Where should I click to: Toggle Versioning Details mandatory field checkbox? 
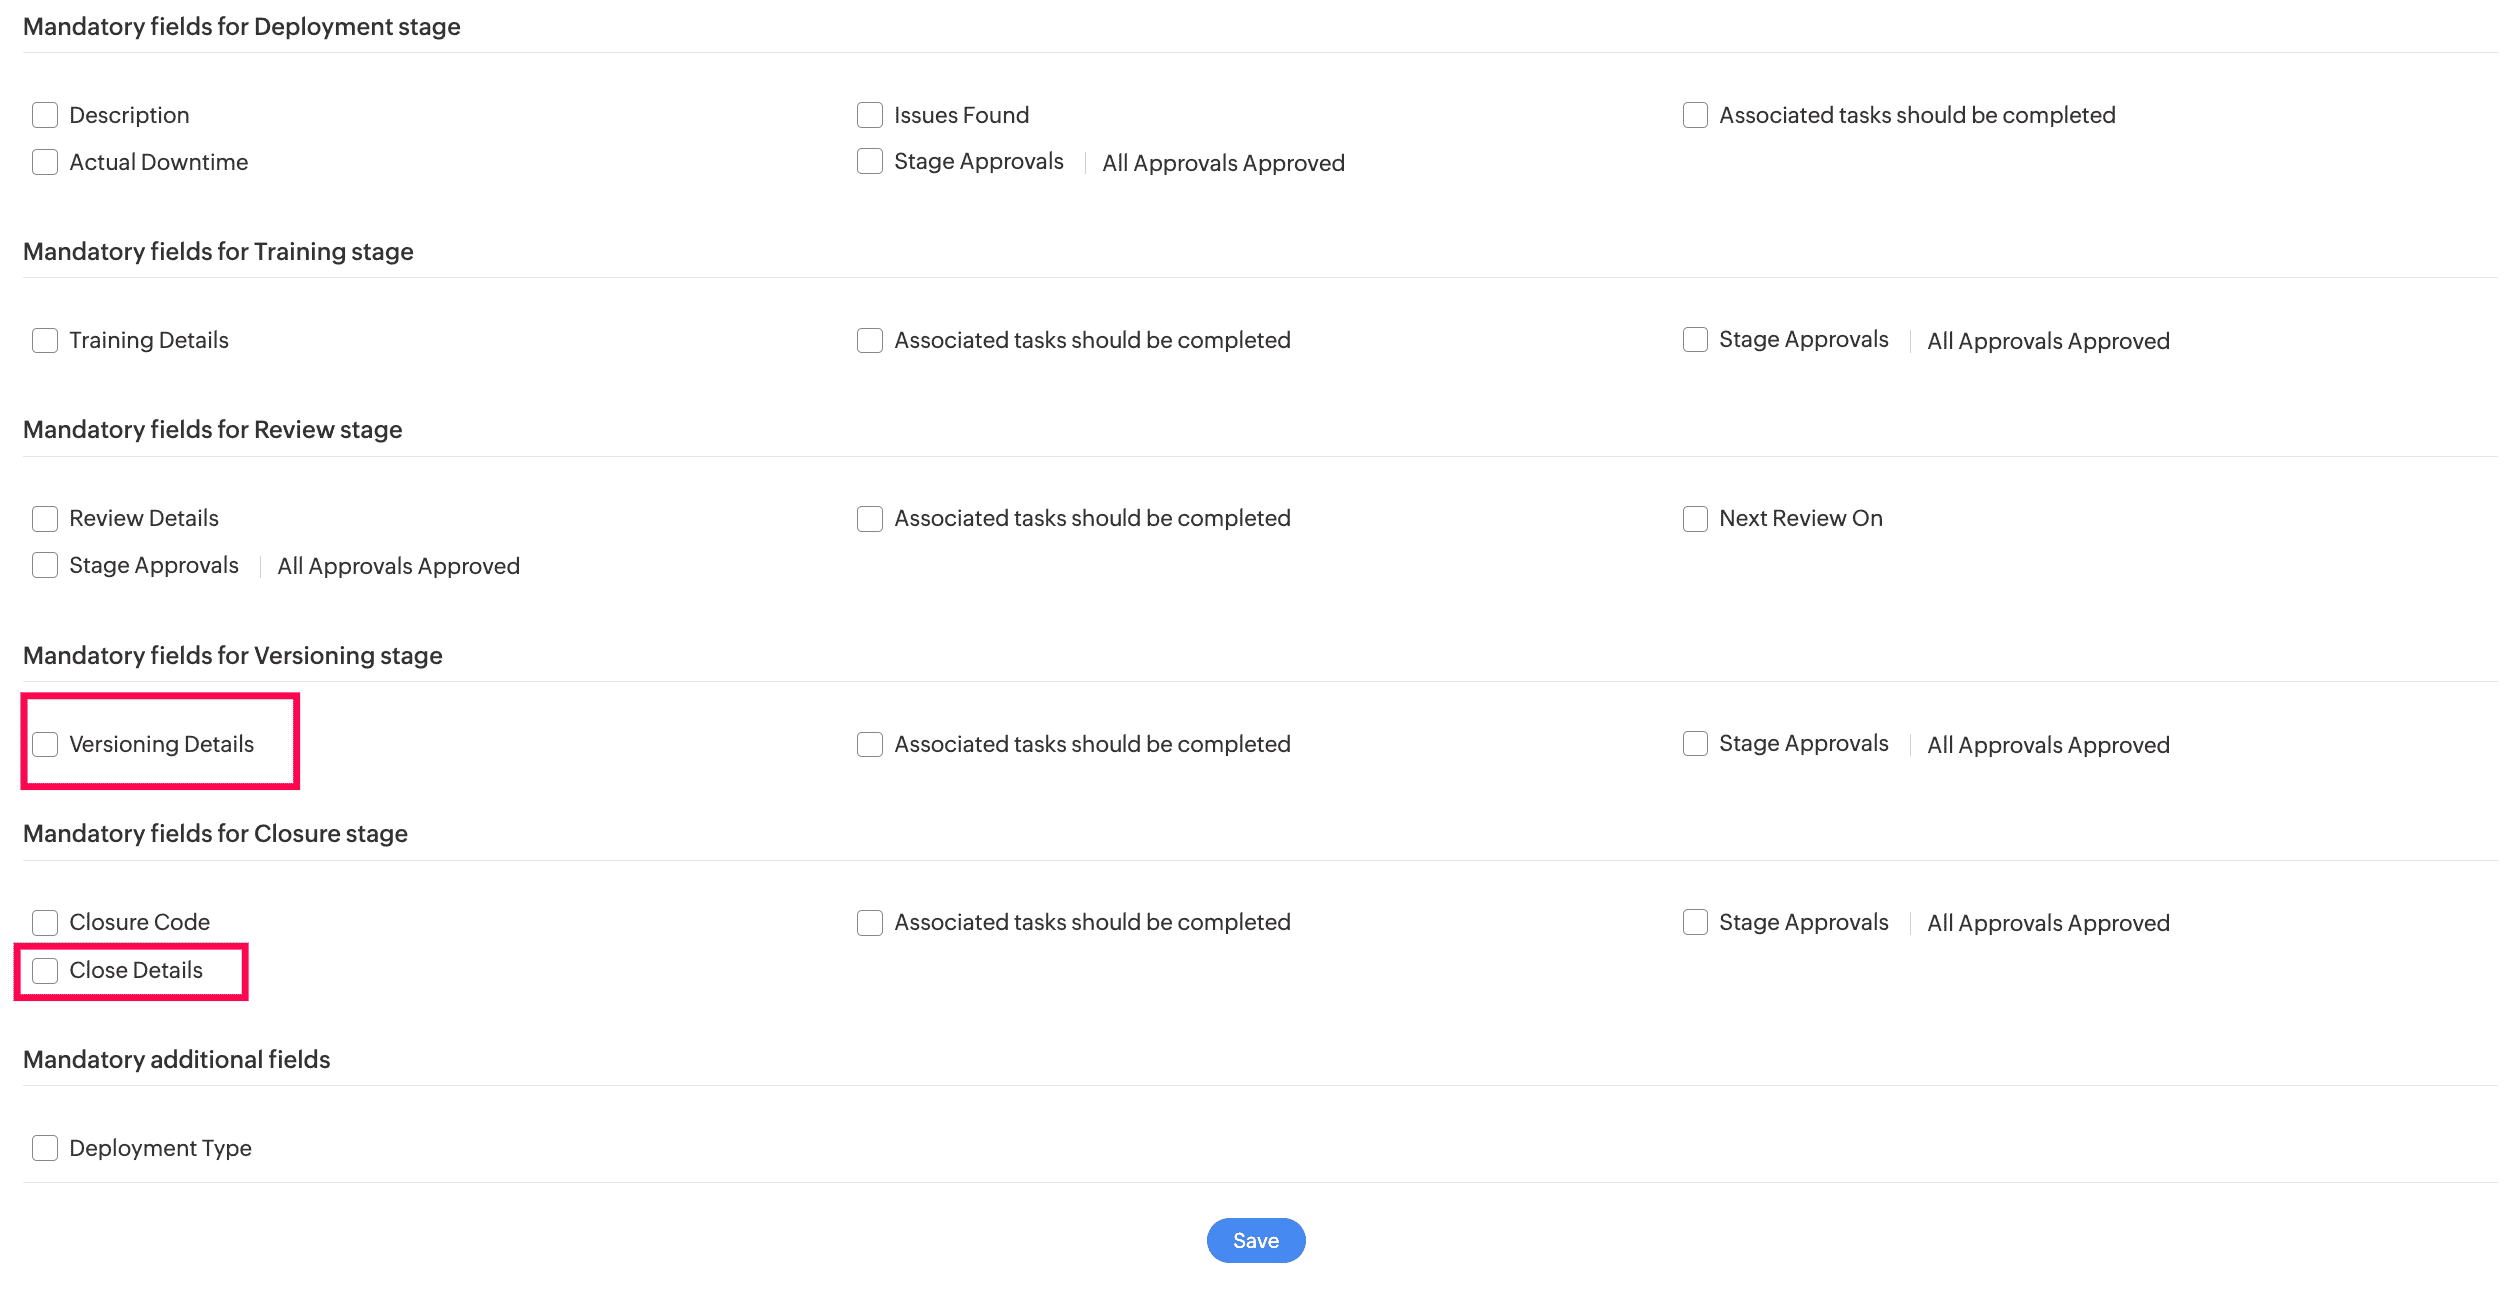(x=43, y=743)
